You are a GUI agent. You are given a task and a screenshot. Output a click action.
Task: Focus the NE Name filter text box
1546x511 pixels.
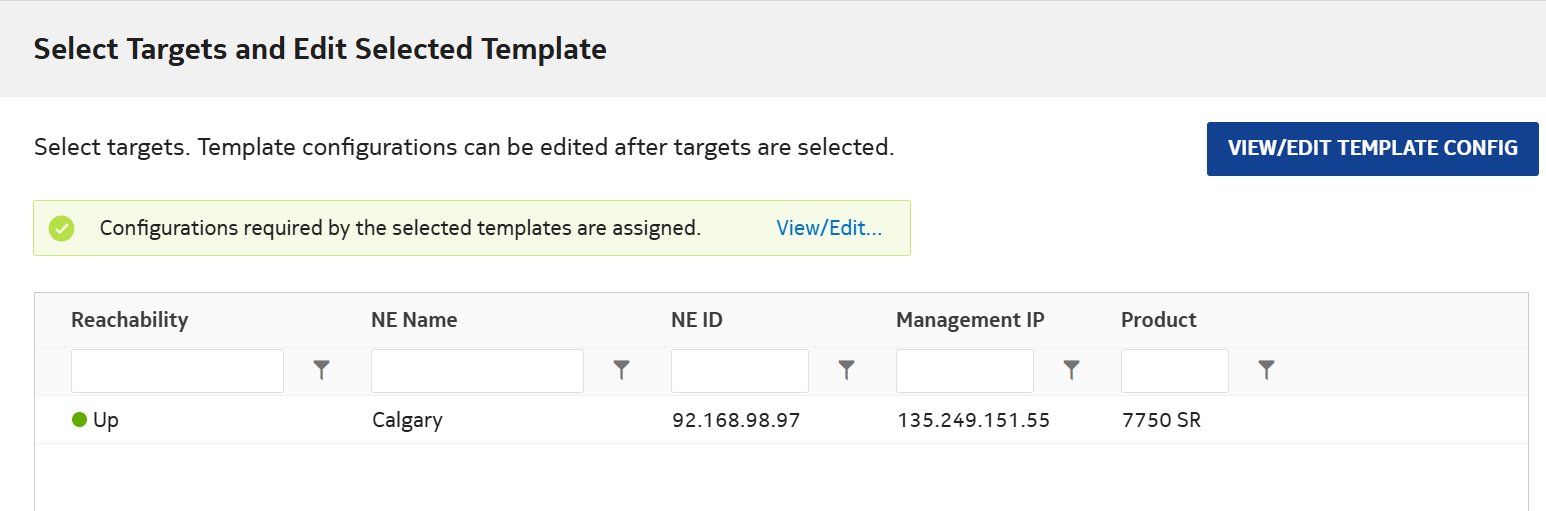tap(477, 371)
